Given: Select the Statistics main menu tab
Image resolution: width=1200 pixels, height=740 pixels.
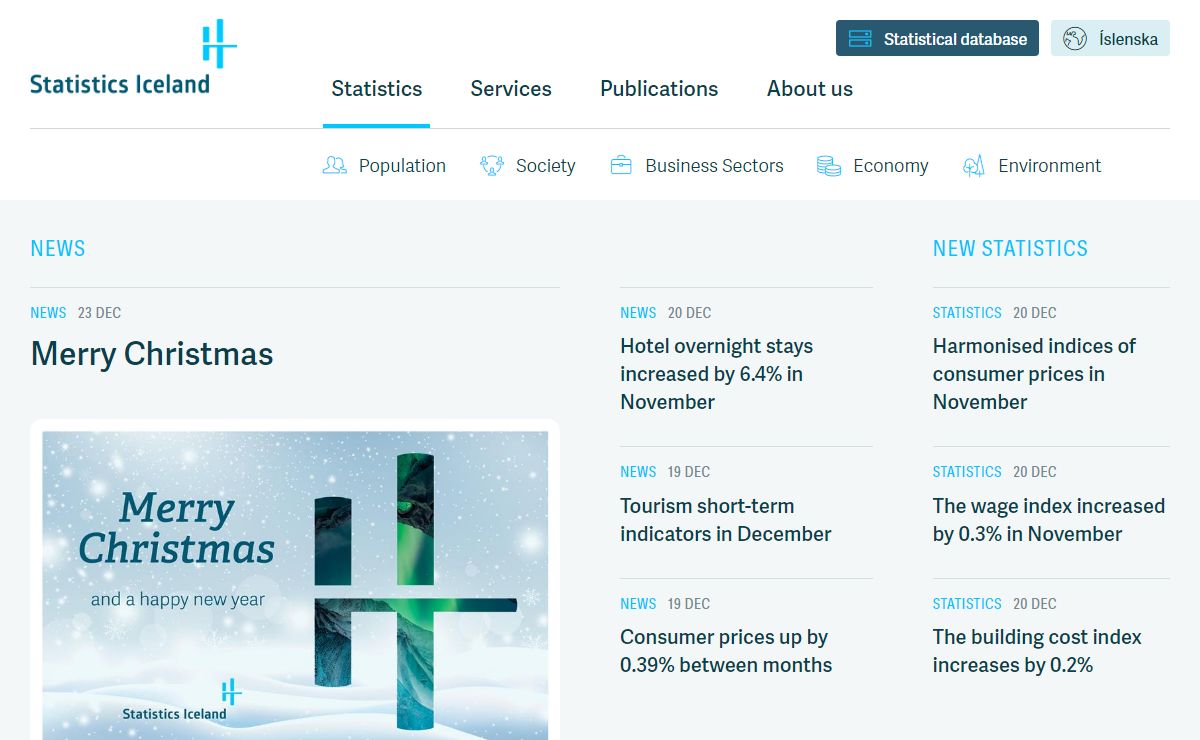Looking at the screenshot, I should pyautogui.click(x=377, y=89).
